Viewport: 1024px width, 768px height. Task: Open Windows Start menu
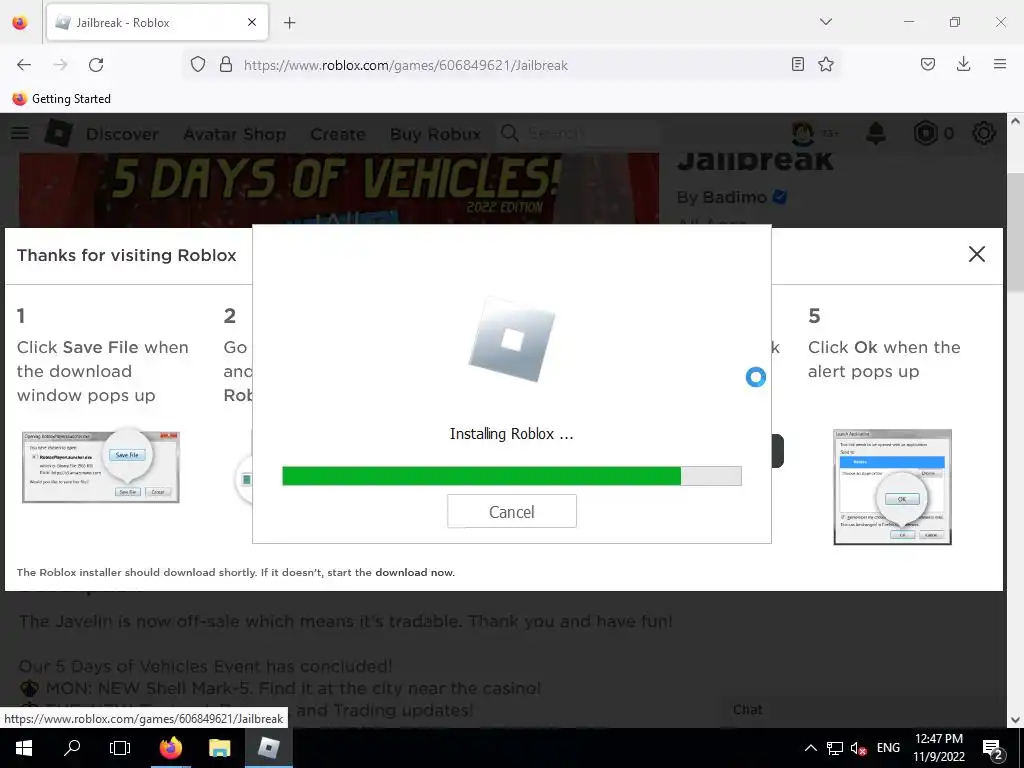[24, 748]
